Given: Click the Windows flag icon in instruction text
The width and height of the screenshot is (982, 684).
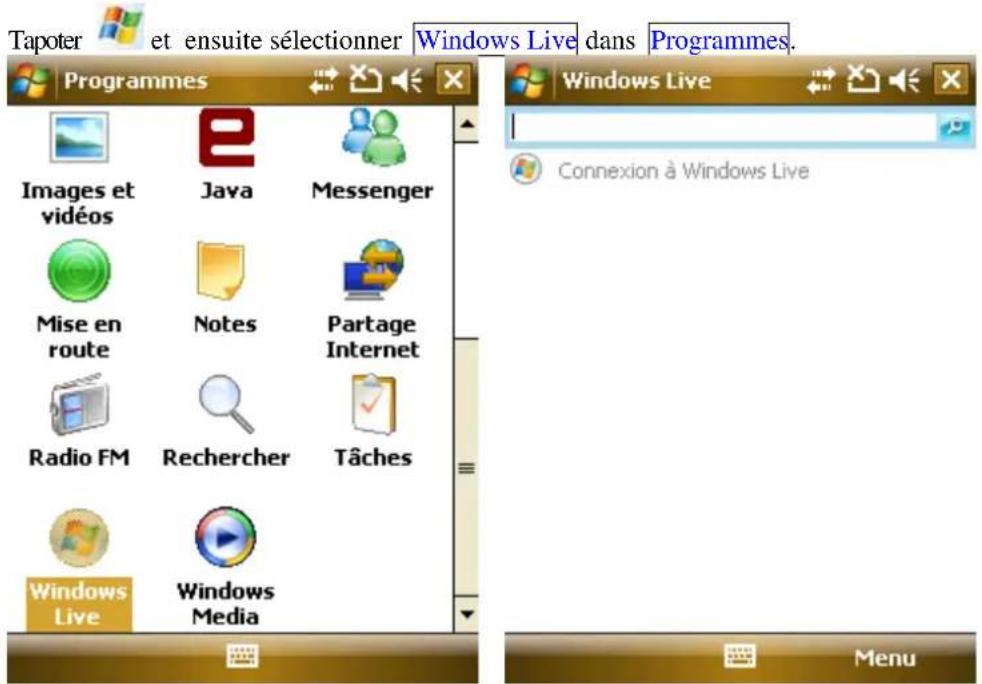Looking at the screenshot, I should (x=121, y=26).
